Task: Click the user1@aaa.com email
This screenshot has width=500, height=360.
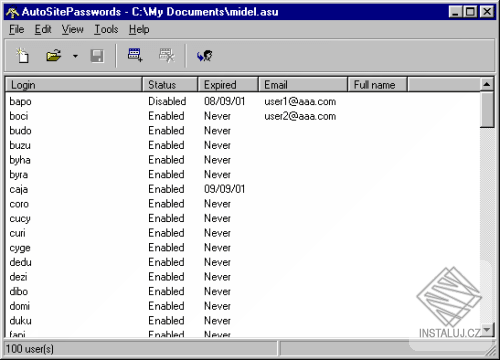Action: [x=300, y=102]
